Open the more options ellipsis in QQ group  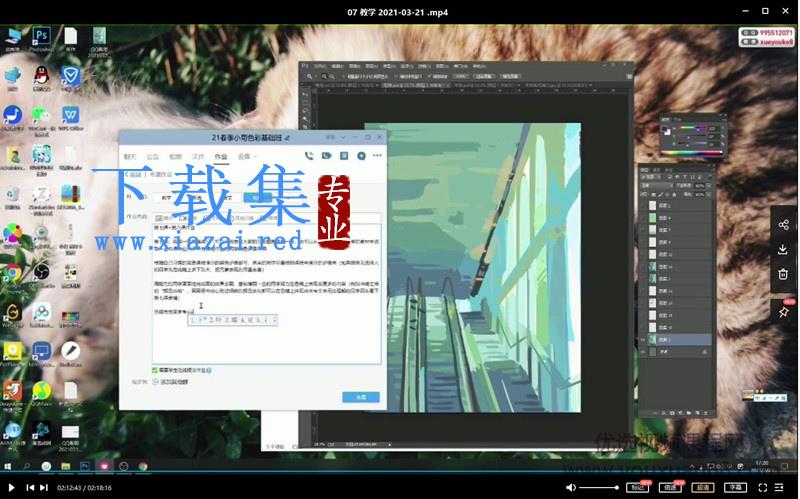[x=378, y=156]
